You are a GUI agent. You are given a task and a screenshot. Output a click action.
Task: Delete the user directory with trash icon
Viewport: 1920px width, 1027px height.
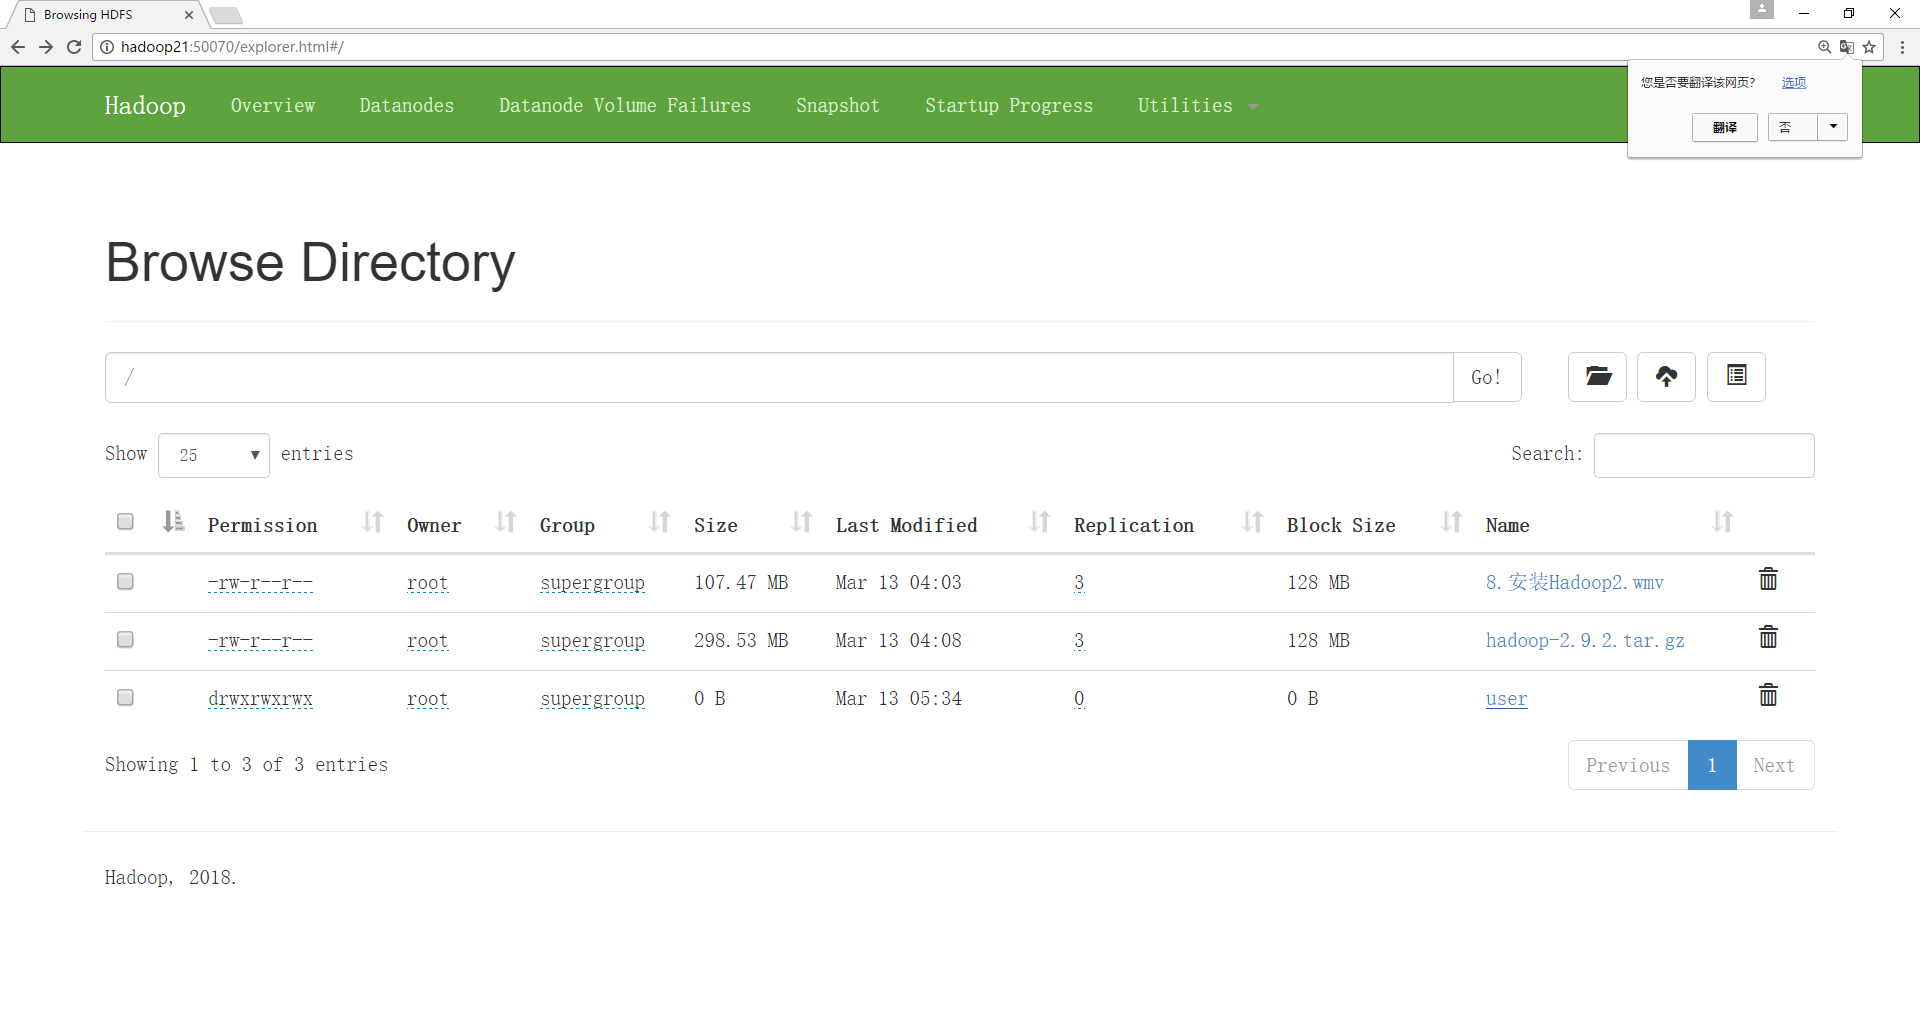(x=1768, y=695)
